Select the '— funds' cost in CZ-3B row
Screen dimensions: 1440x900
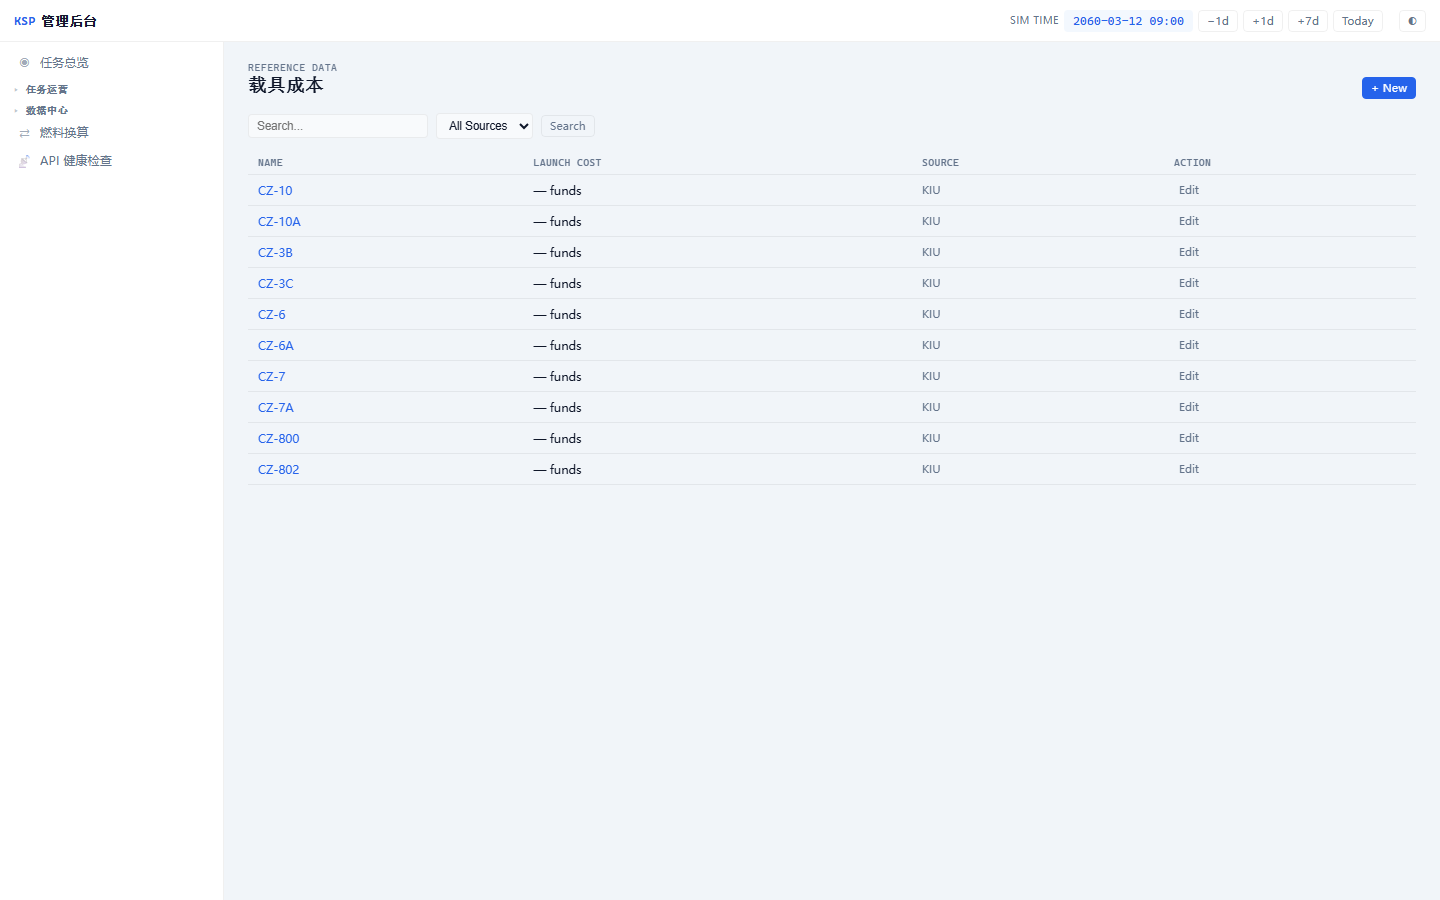click(557, 253)
